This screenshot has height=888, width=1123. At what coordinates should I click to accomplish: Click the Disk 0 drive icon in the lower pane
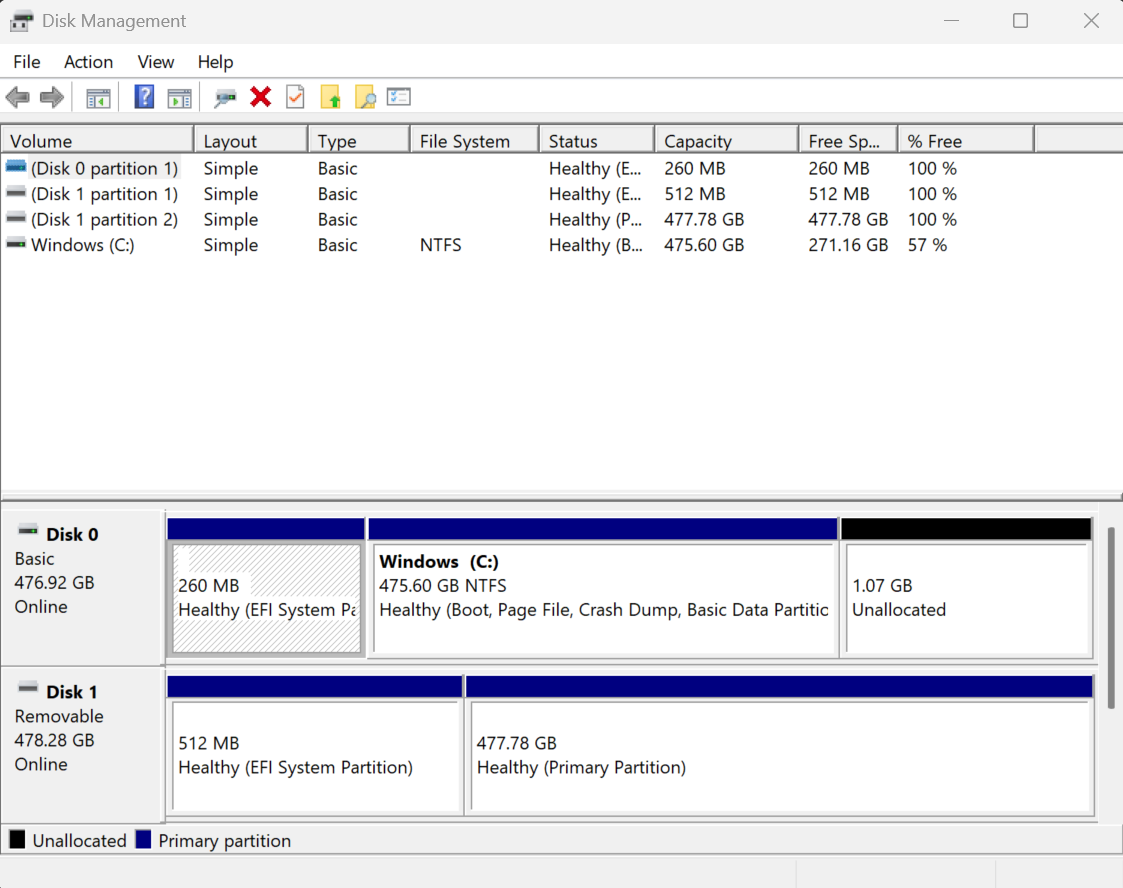click(28, 531)
